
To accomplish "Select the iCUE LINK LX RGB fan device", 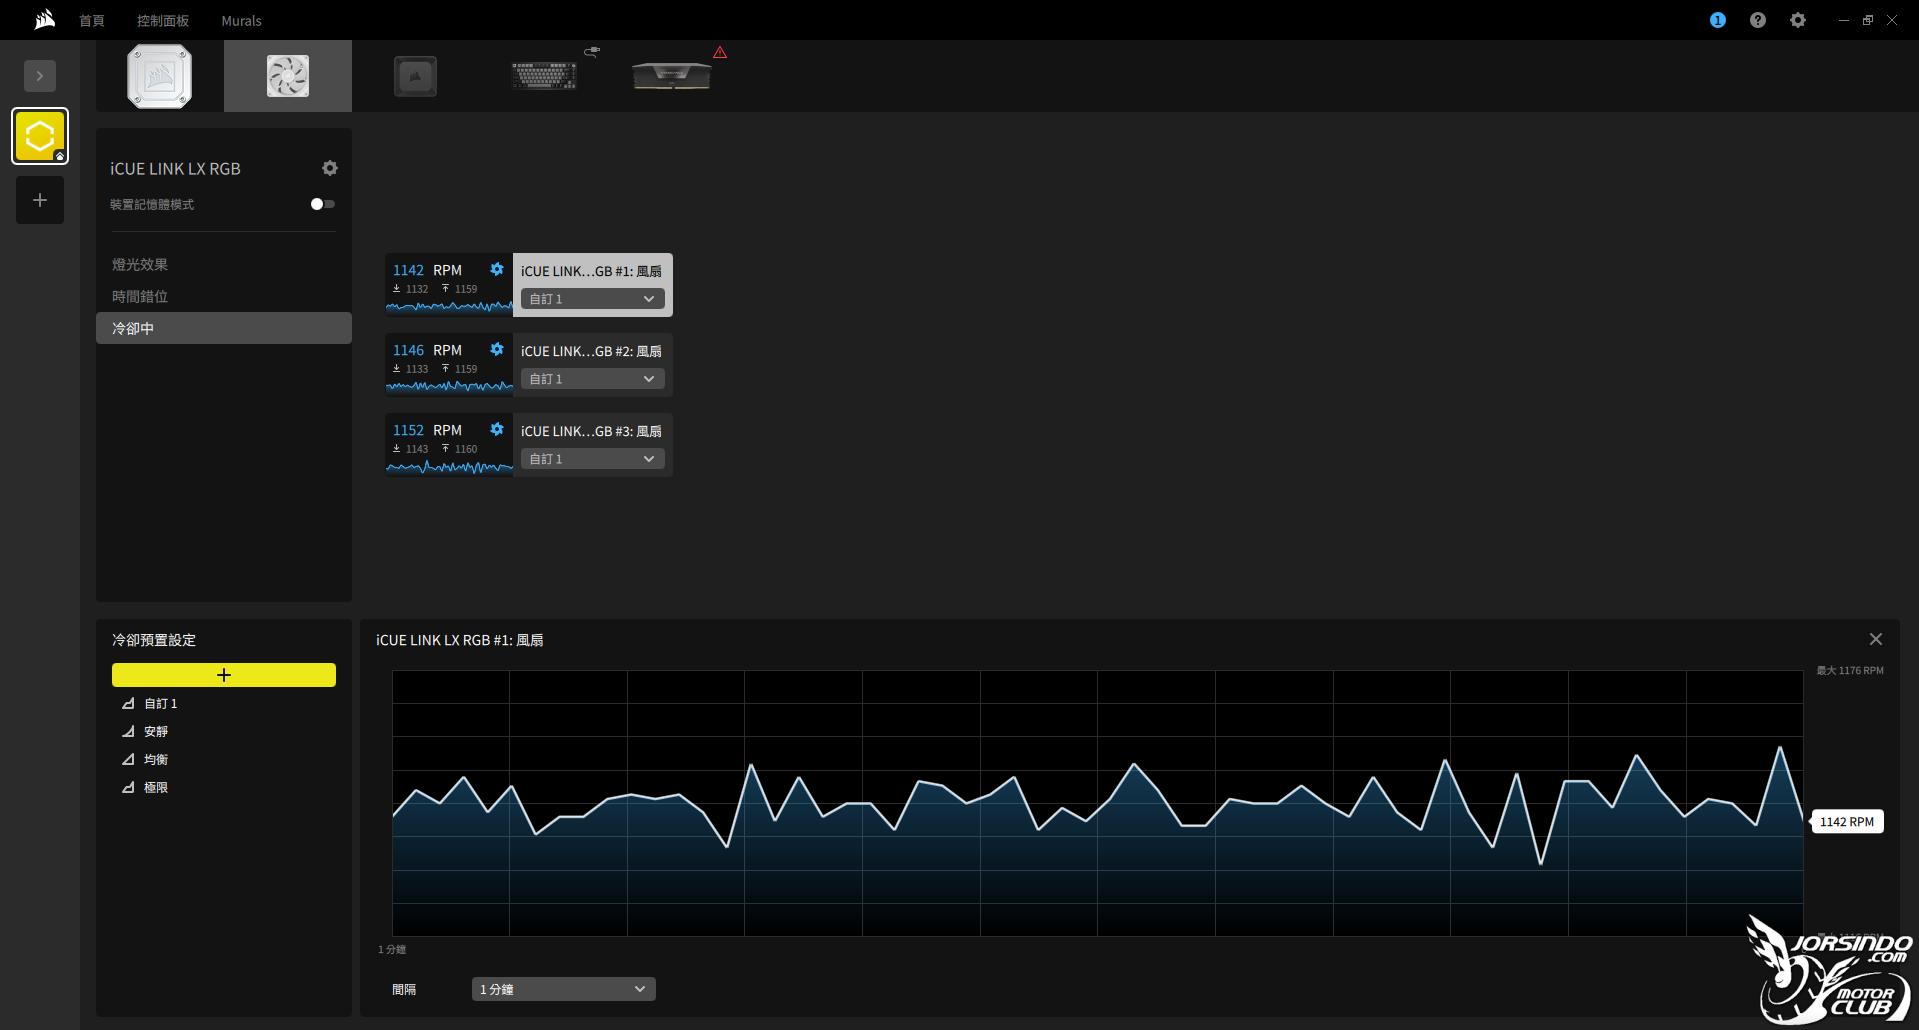I will (x=288, y=76).
